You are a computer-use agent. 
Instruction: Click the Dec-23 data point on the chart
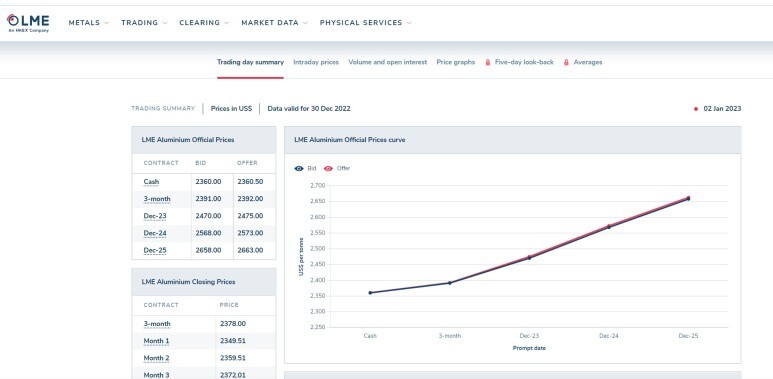tap(529, 257)
